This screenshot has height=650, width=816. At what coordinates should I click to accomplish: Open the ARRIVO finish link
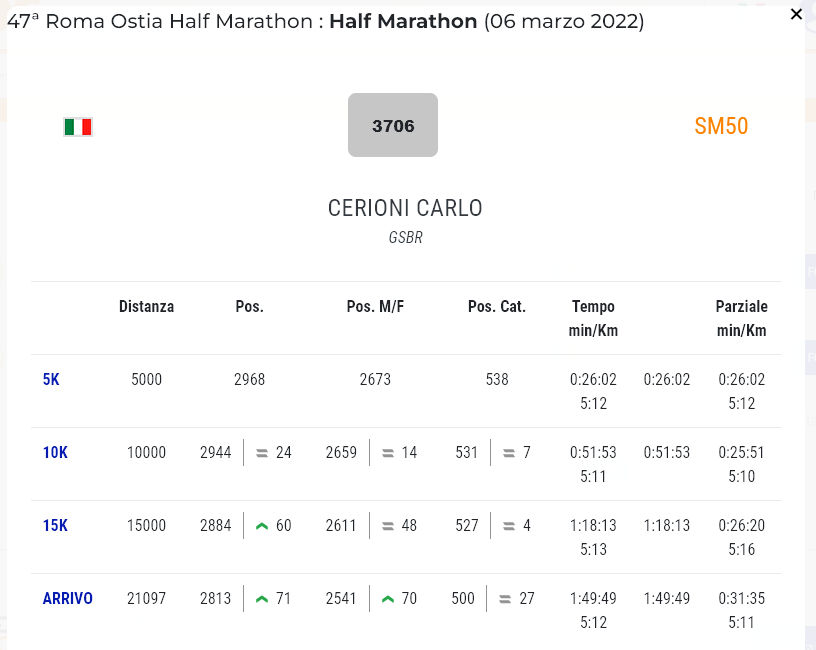click(67, 599)
